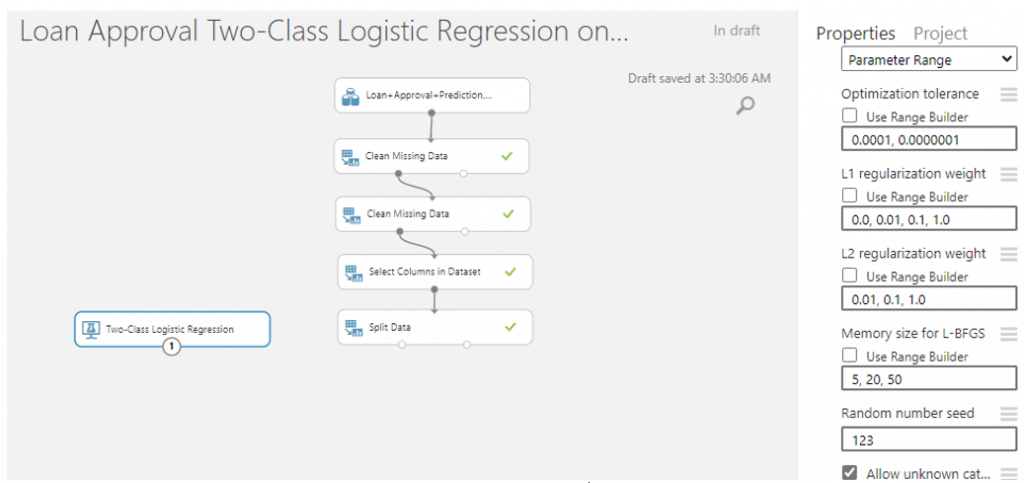Screen dimensions: 1024x483
Task: Click the magnifier search icon on canvas
Action: click(745, 106)
